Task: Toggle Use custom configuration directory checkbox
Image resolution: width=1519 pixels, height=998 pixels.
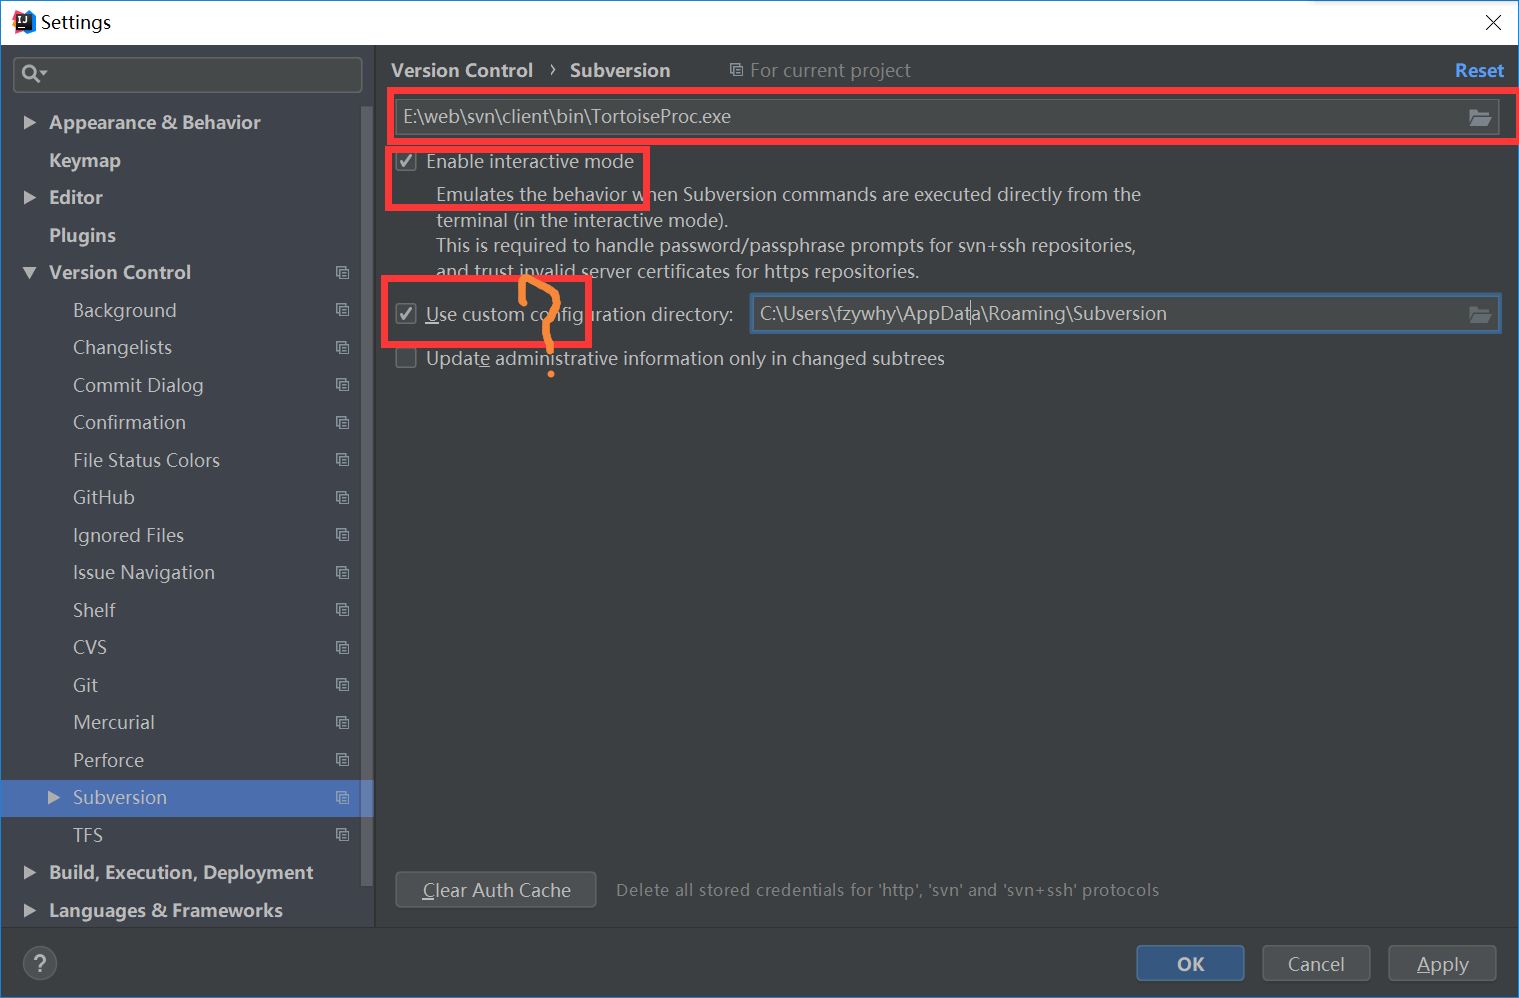Action: [x=406, y=314]
